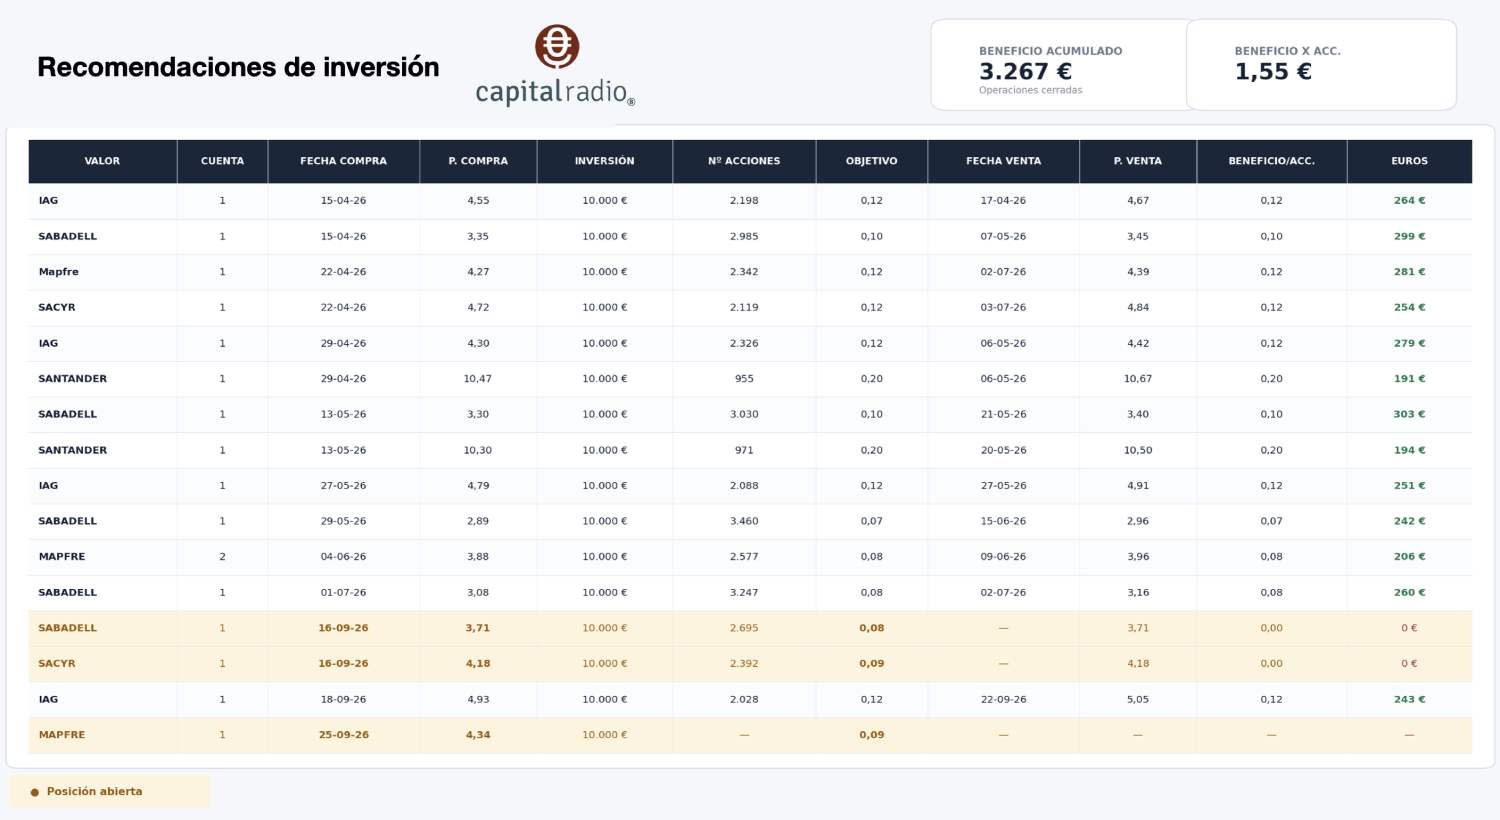The height and width of the screenshot is (820, 1500).
Task: Select the 191 € profit cell
Action: point(1409,379)
